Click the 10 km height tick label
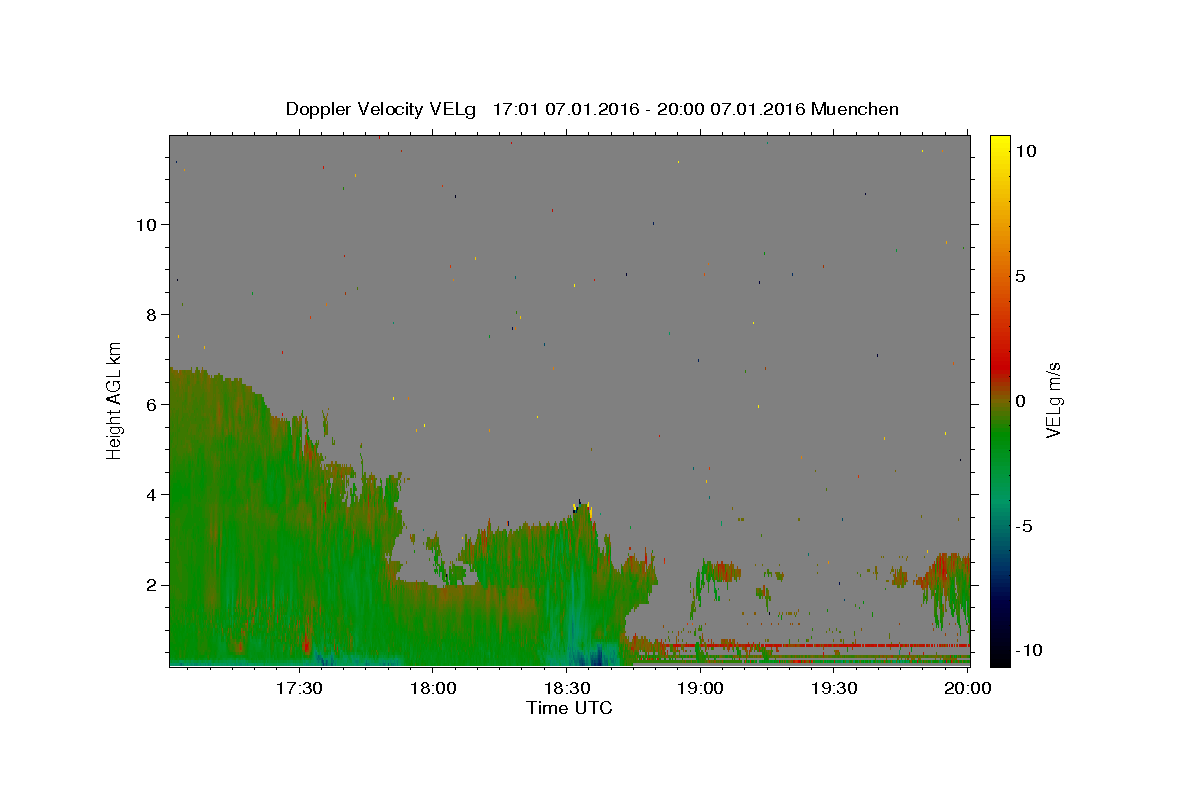The image size is (1200, 800). tap(145, 224)
